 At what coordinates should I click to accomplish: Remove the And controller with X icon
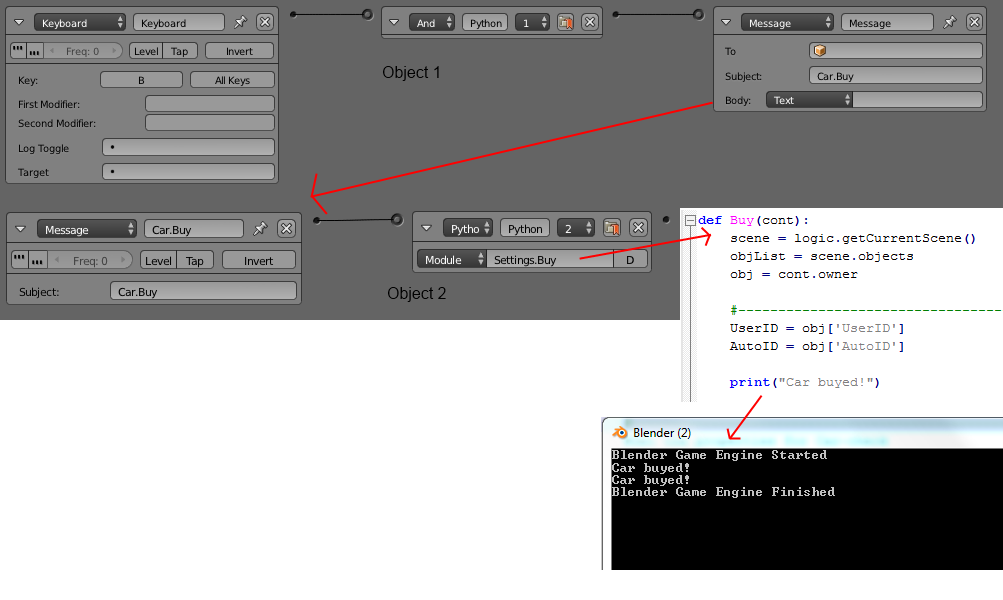tap(590, 22)
